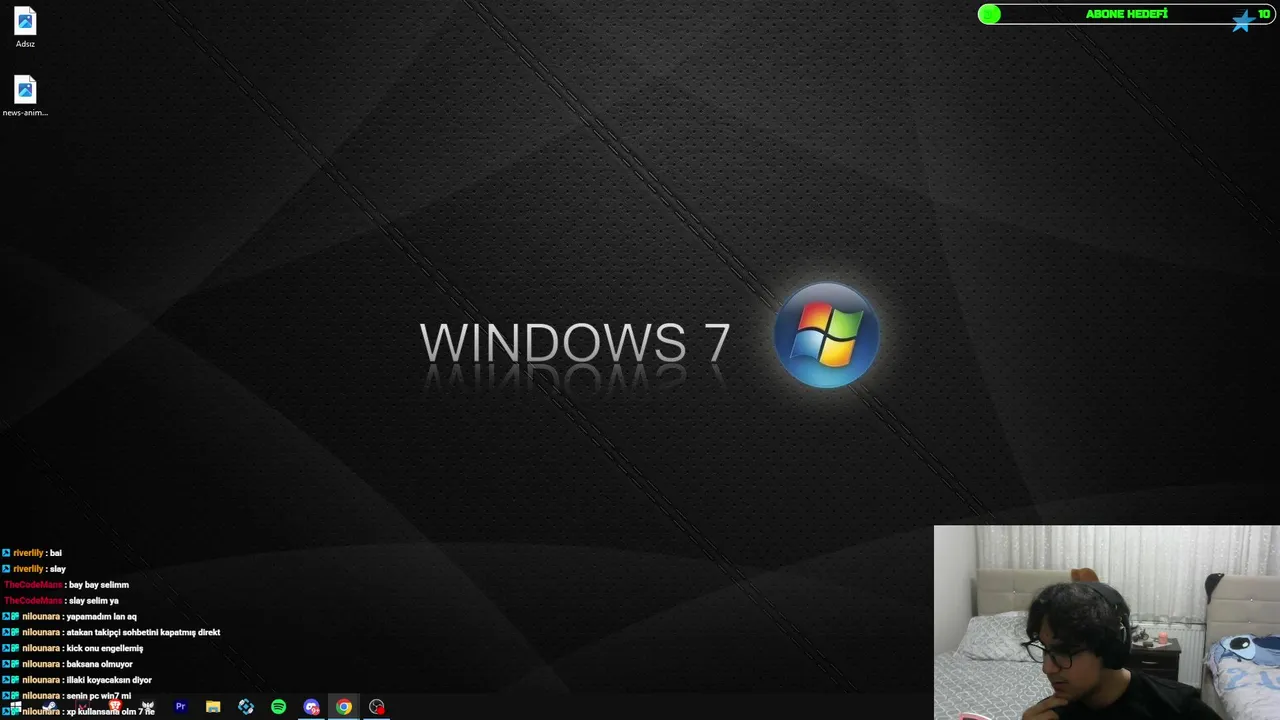Screen dimensions: 1280x720
Task: Open Discord with notification badge
Action: [x=311, y=706]
